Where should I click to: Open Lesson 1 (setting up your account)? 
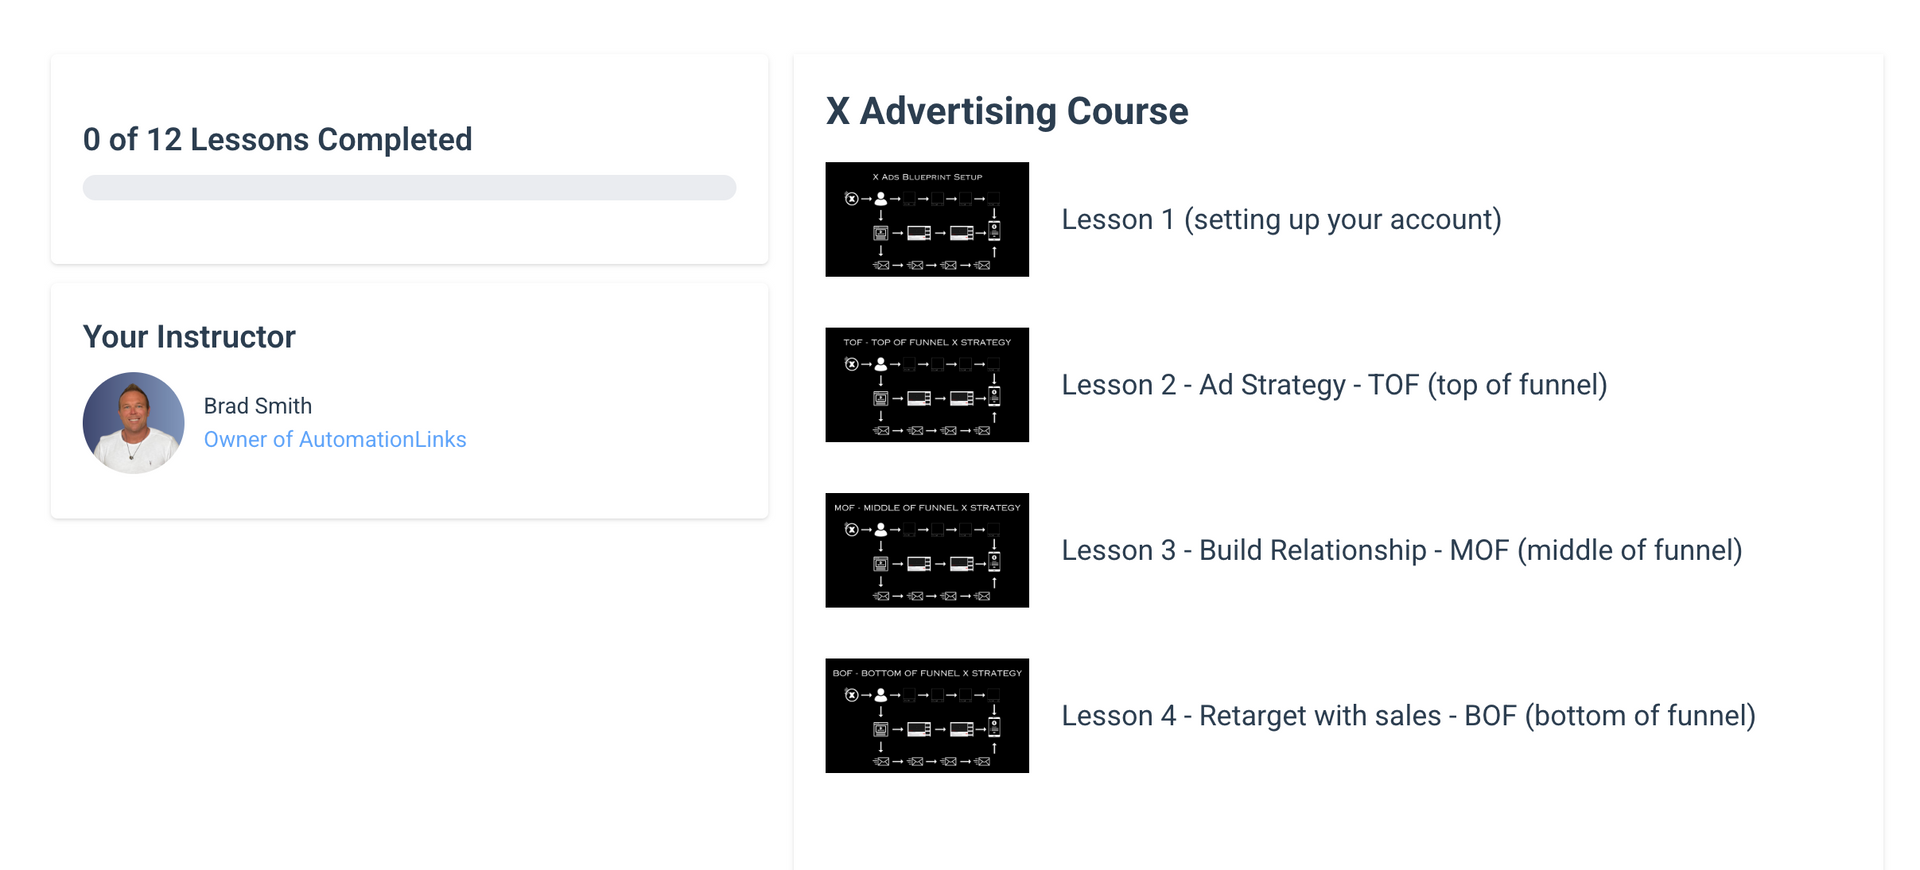1281,219
